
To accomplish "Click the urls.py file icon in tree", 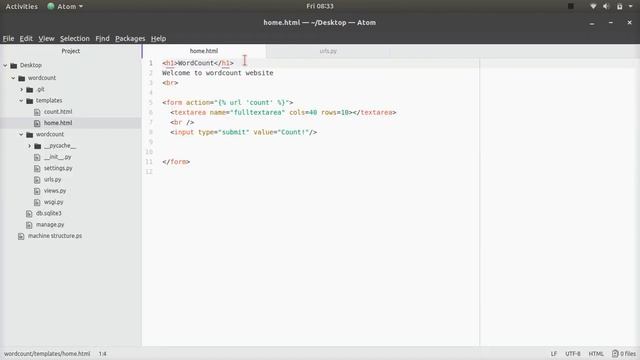I will (37, 180).
